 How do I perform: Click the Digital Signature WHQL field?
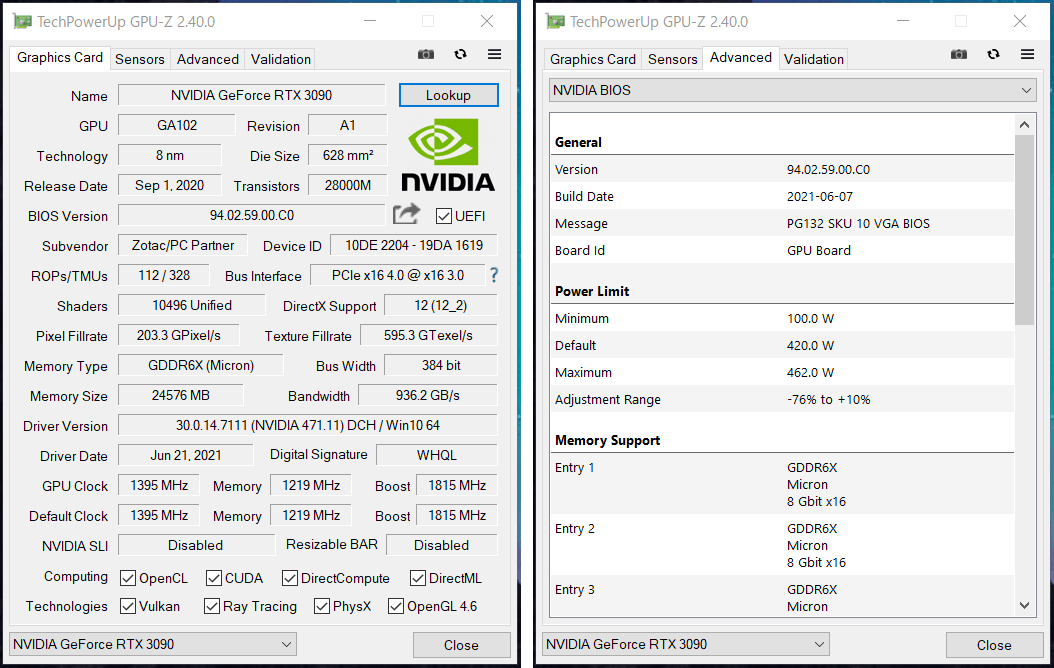[x=437, y=455]
